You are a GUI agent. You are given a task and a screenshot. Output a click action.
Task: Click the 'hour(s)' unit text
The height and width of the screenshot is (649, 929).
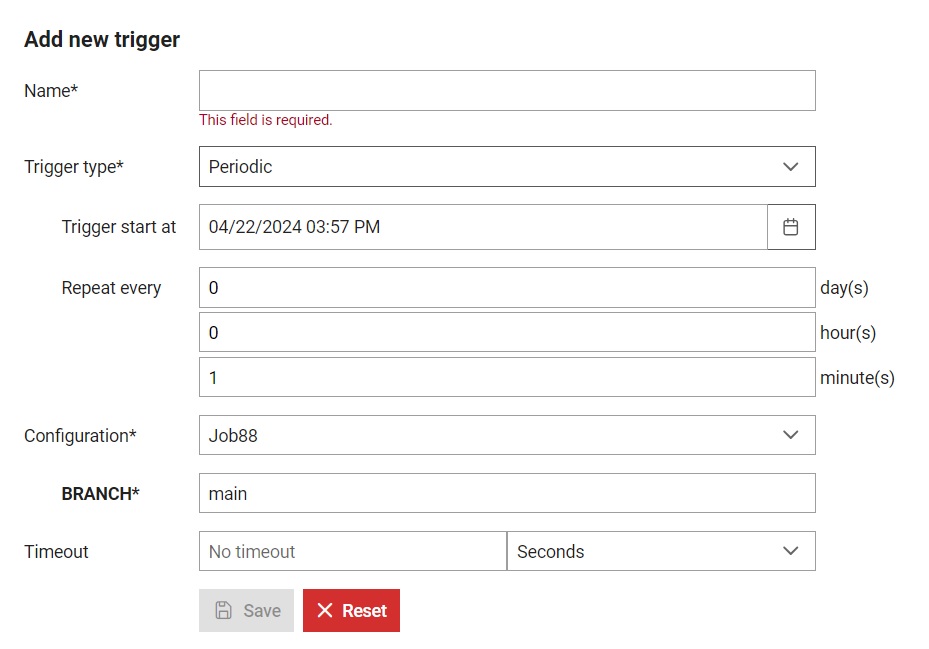848,333
